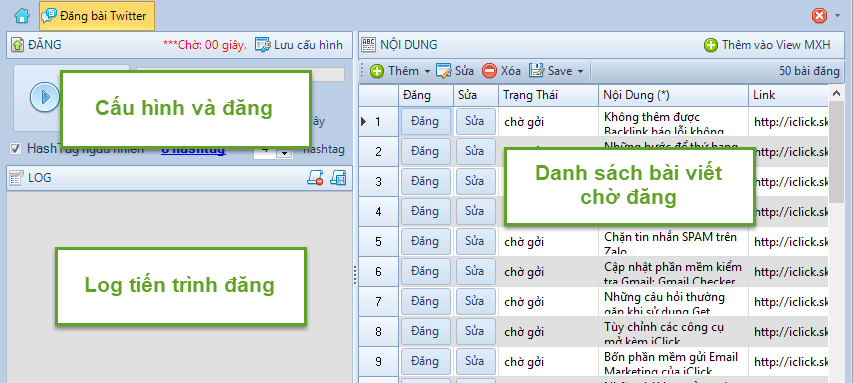Image resolution: width=853 pixels, height=383 pixels.
Task: Click 'Những câu hỏi thường gặp' content cell
Action: [673, 301]
